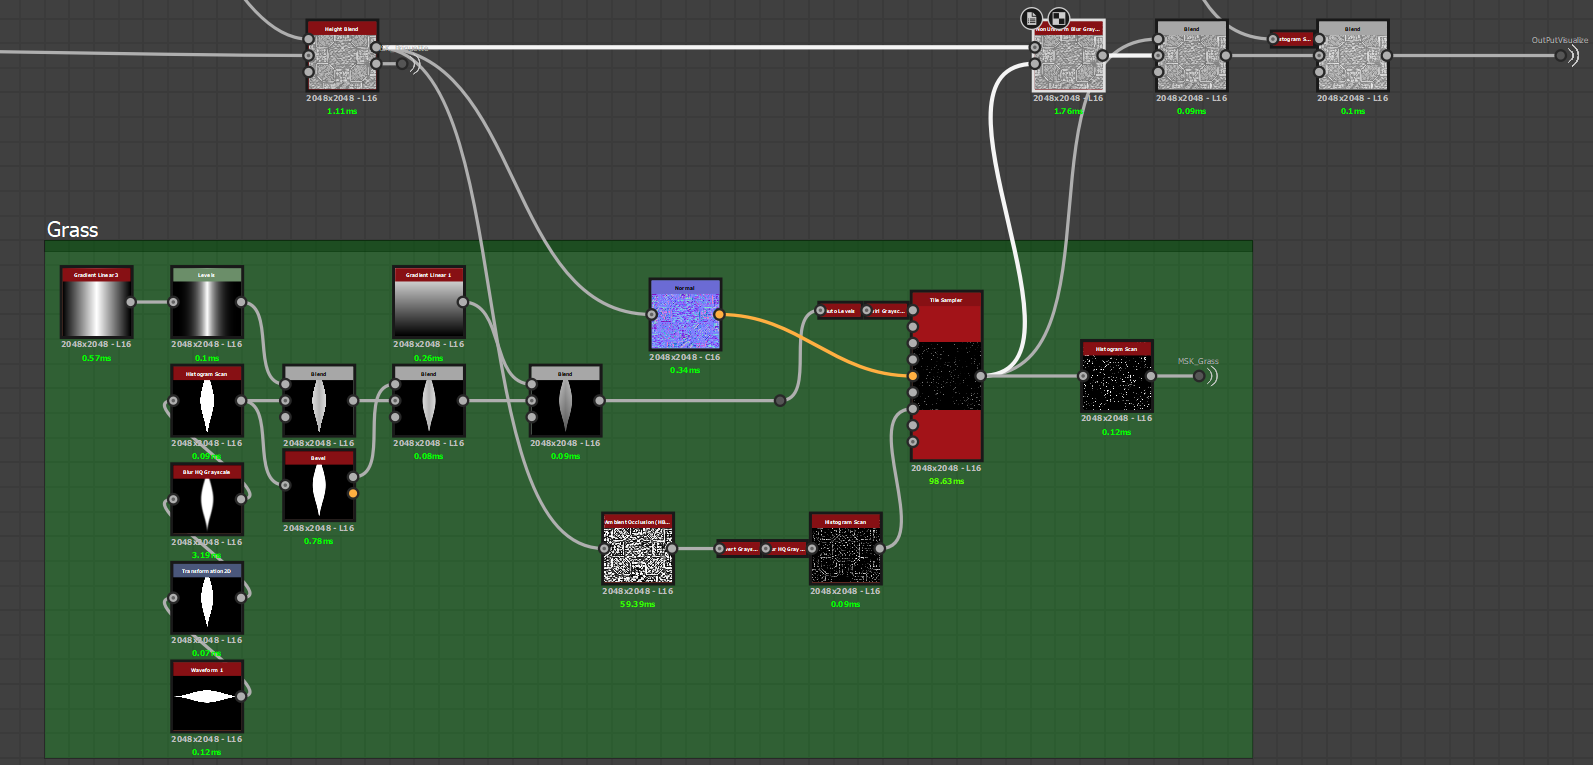The width and height of the screenshot is (1593, 765).
Task: Click the reroute dot beside Height Blend node
Action: (402, 64)
